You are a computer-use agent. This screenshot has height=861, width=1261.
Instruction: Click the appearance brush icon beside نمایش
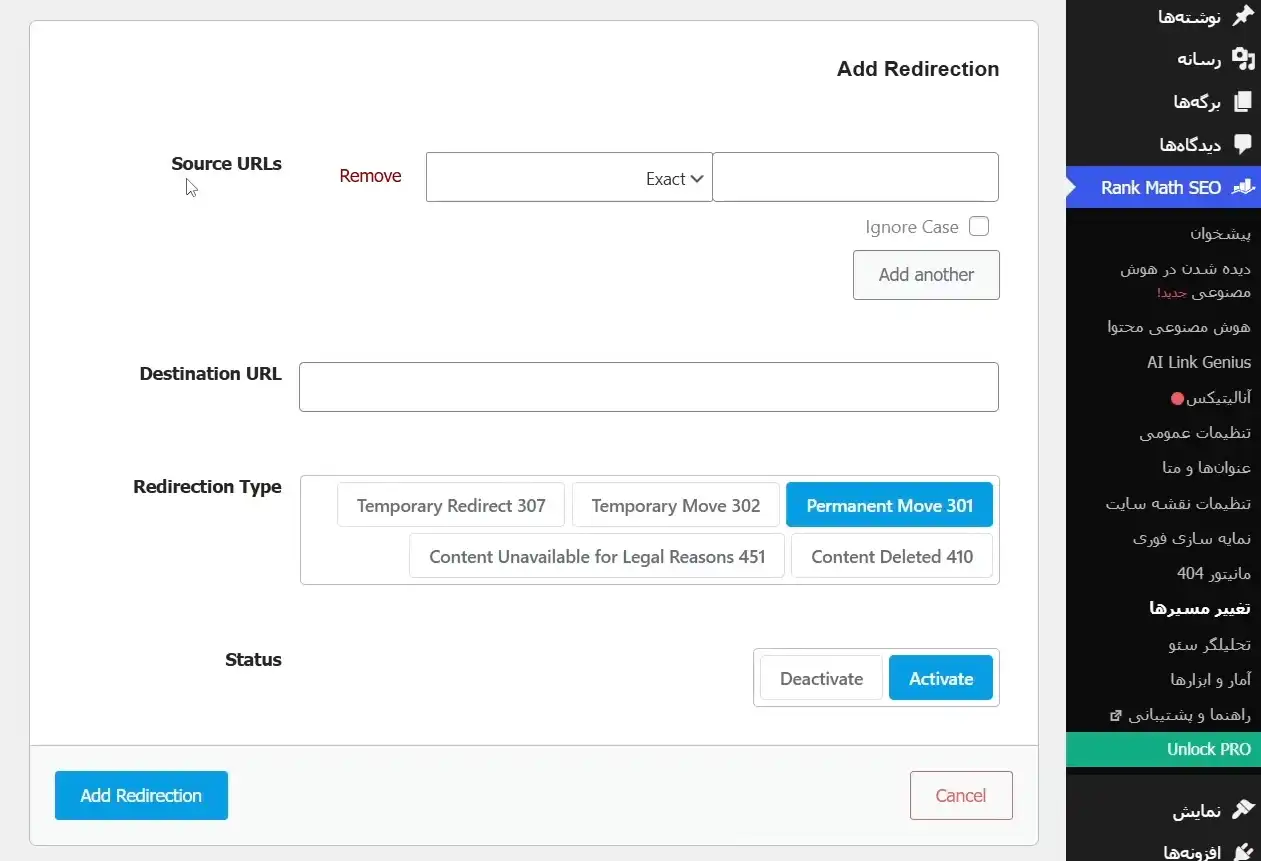coord(1243,810)
